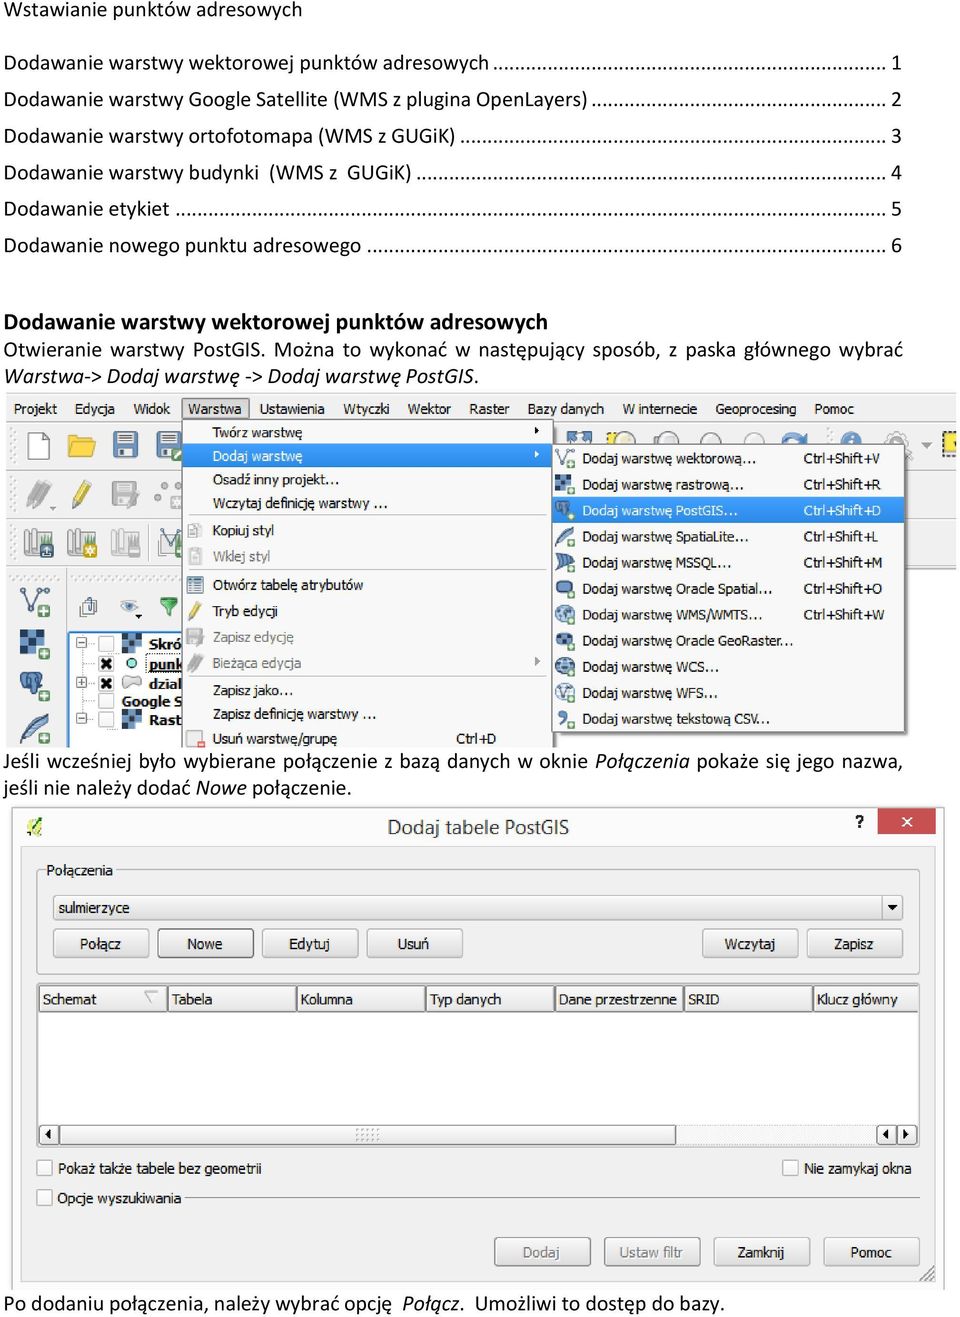Image resolution: width=960 pixels, height=1317 pixels.
Task: Click sort arrow on Schemat column header
Action: [151, 996]
